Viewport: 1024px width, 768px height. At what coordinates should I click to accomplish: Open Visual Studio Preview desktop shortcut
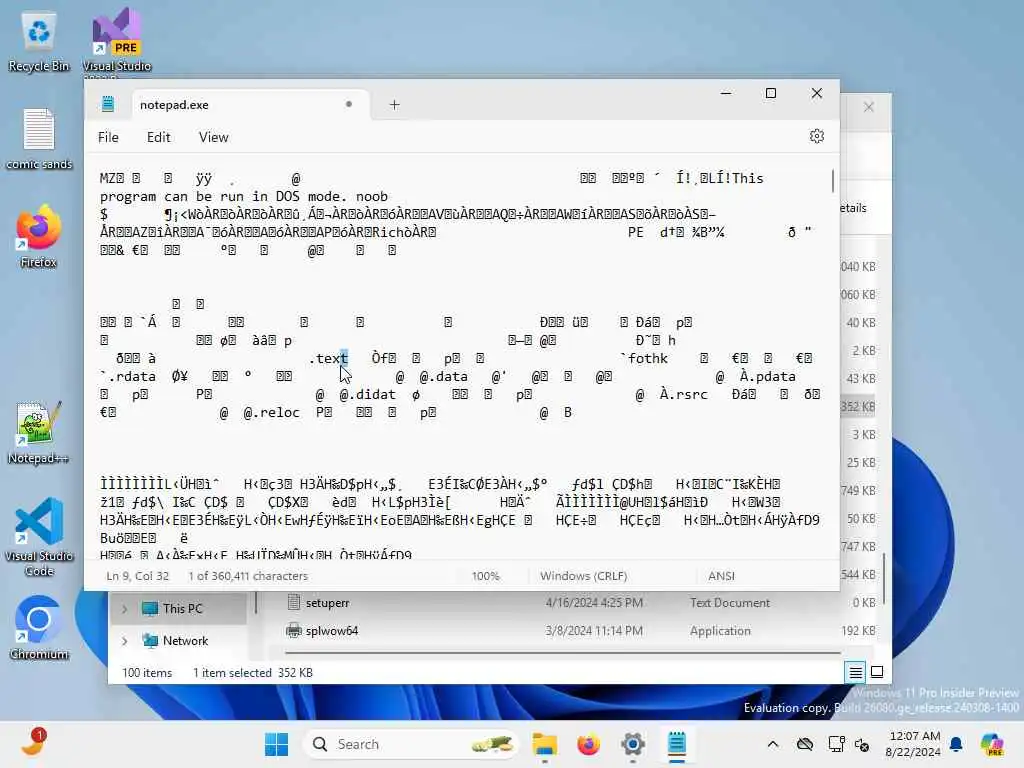(117, 42)
